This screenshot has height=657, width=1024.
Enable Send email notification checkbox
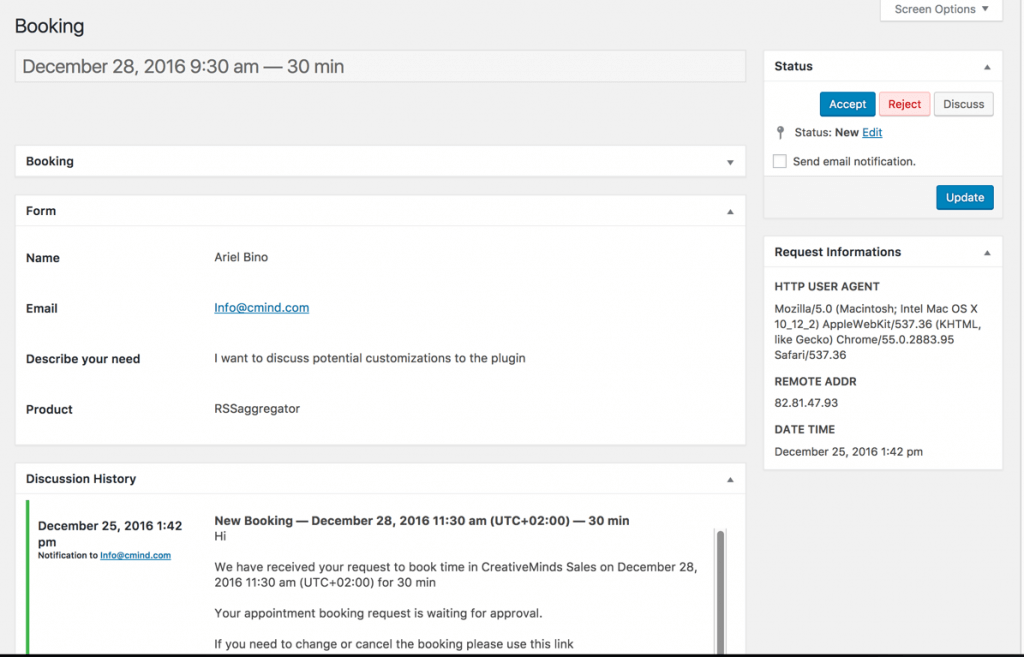point(780,161)
